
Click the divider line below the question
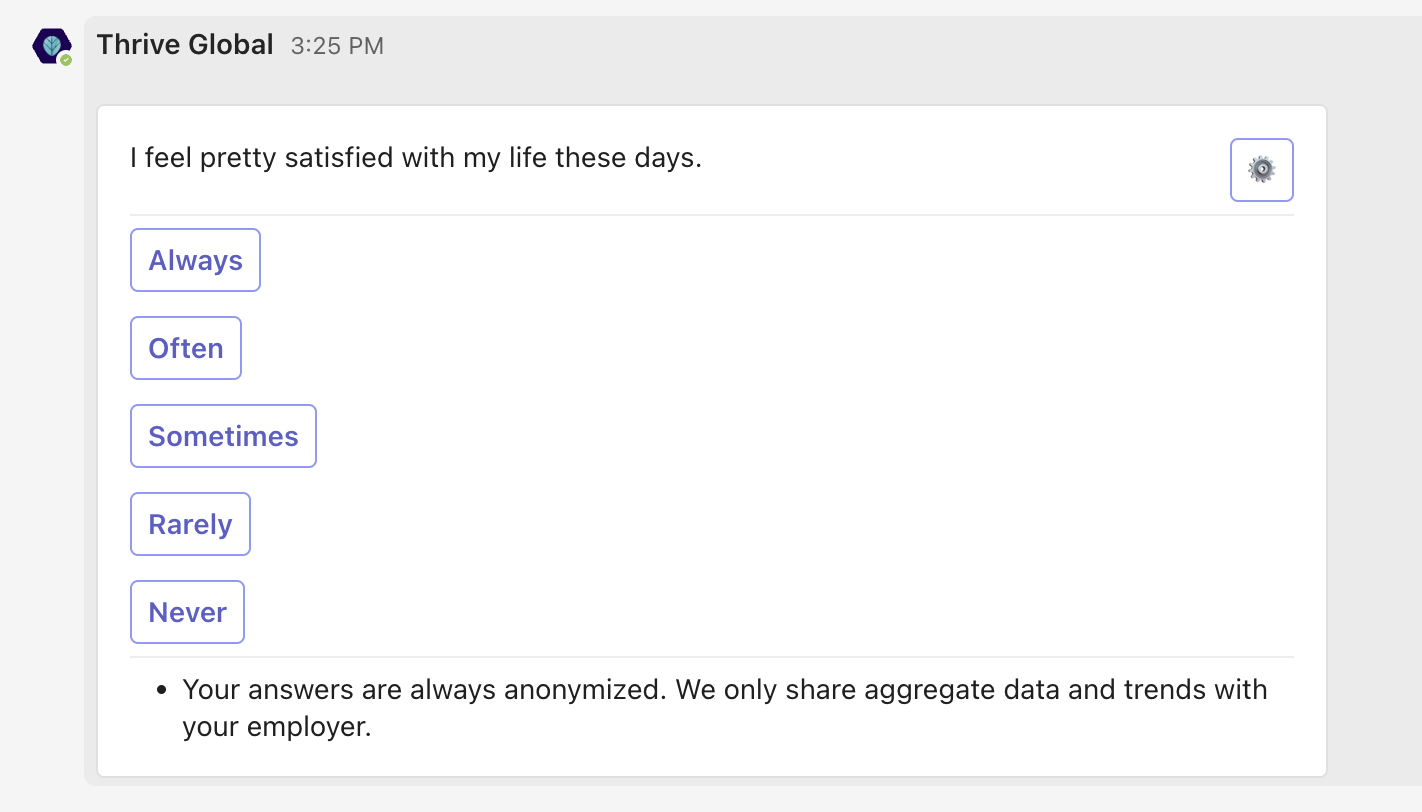(712, 215)
